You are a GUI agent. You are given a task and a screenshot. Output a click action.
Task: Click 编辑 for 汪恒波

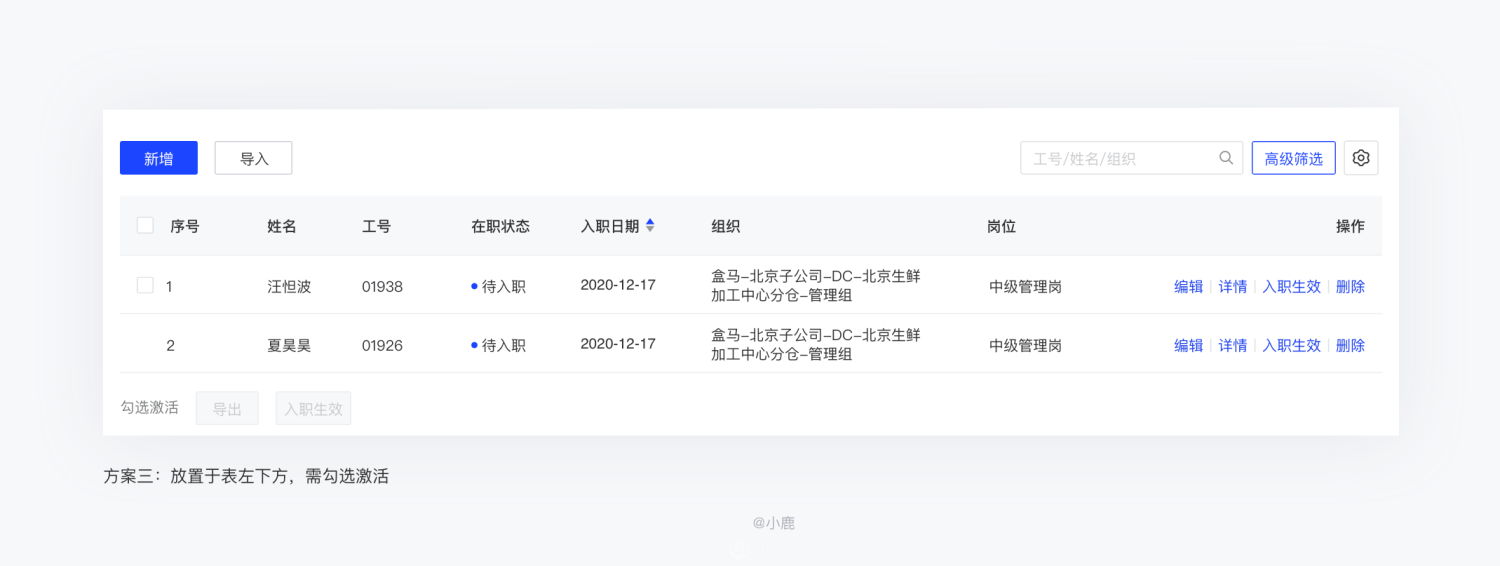pos(1189,287)
